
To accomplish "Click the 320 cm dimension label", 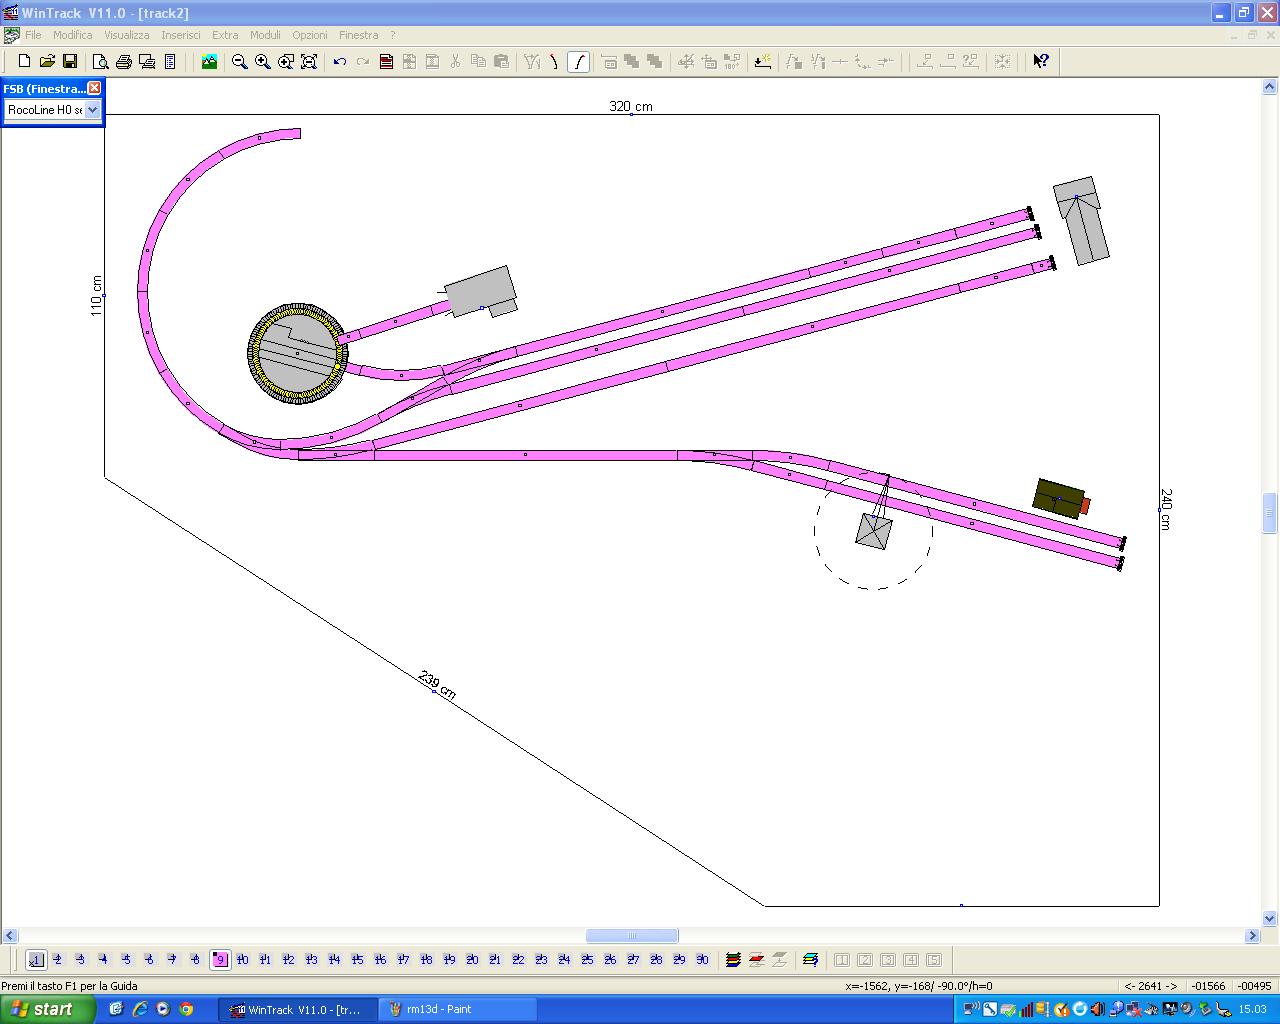I will (631, 106).
